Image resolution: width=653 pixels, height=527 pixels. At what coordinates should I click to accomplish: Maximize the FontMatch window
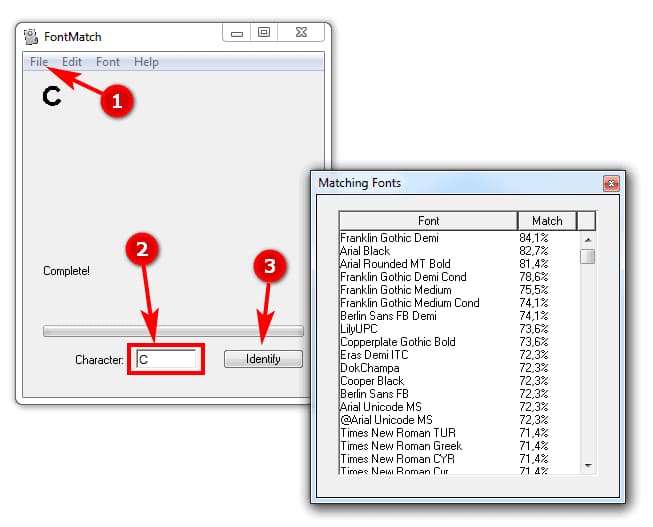pos(264,33)
